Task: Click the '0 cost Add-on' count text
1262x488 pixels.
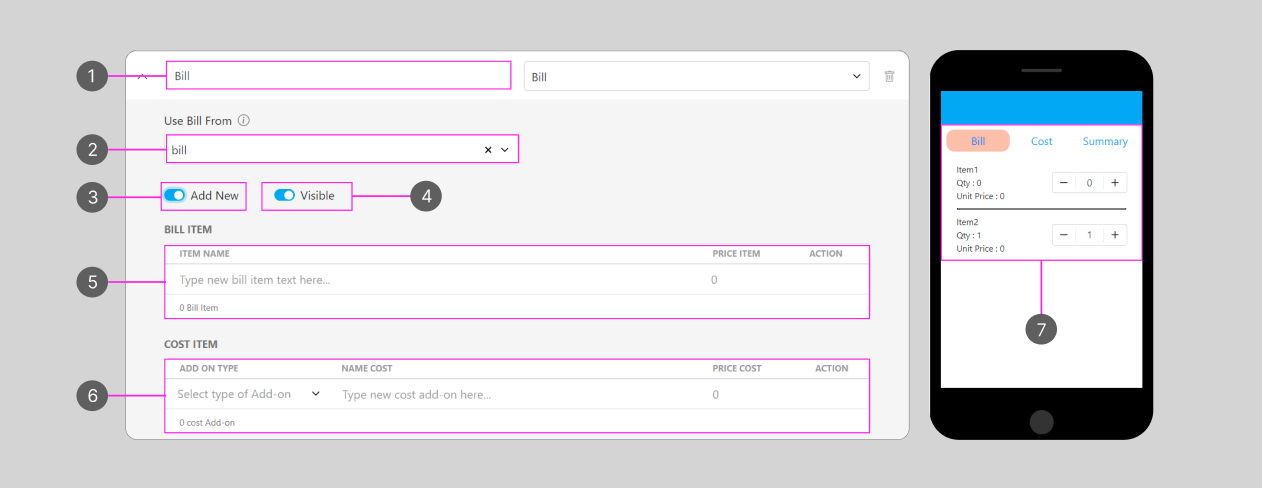Action: click(207, 423)
